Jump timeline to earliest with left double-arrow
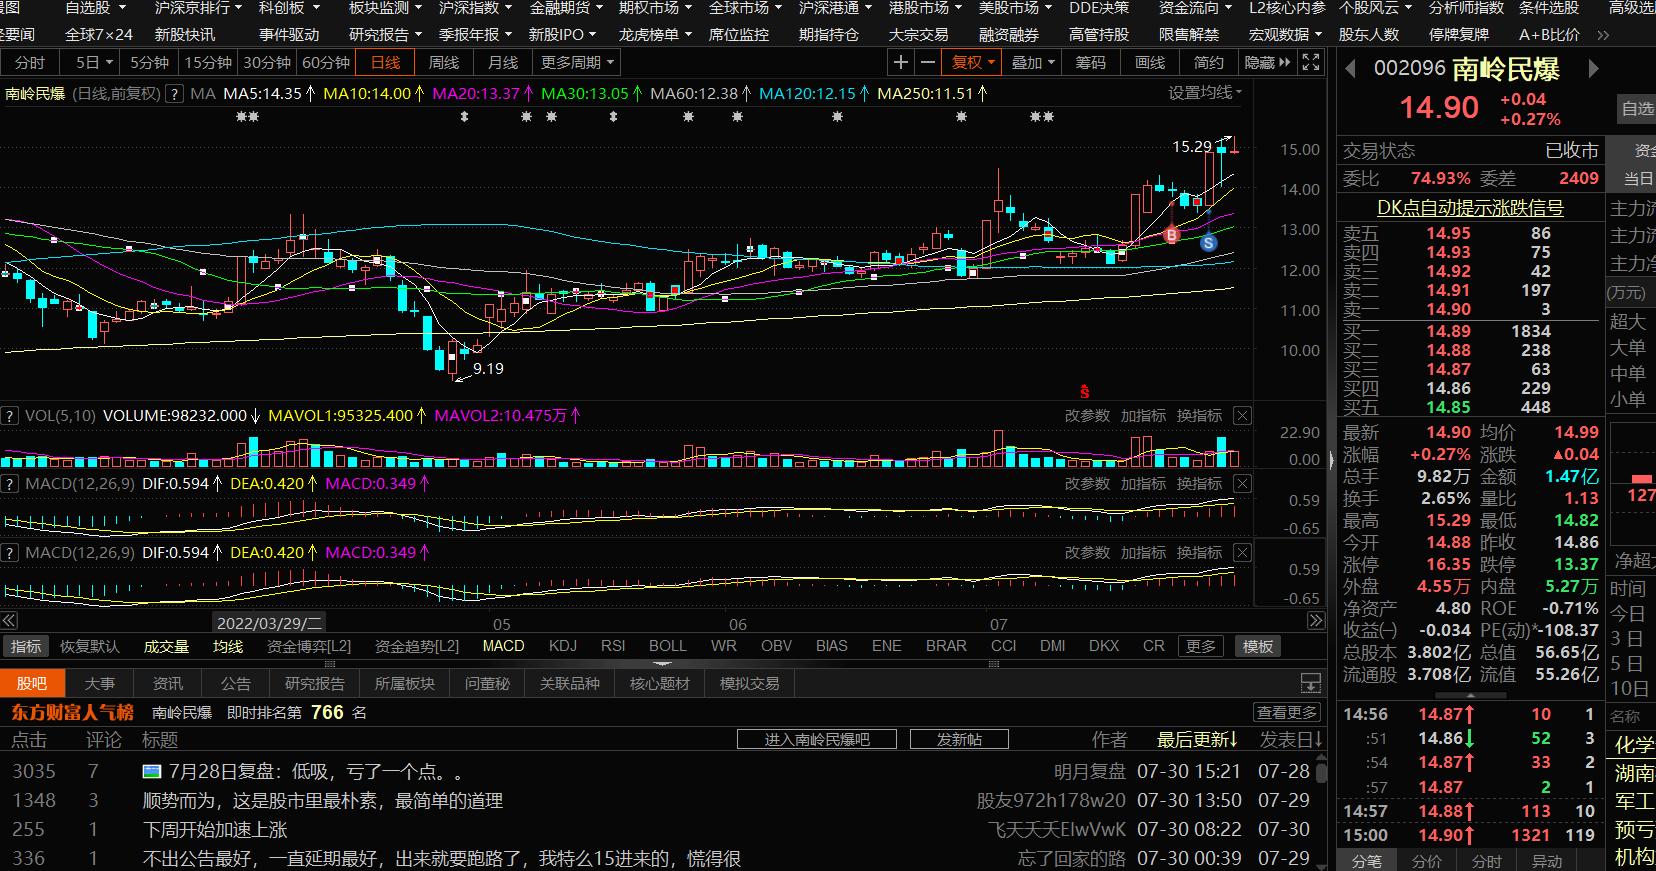 click(x=9, y=621)
